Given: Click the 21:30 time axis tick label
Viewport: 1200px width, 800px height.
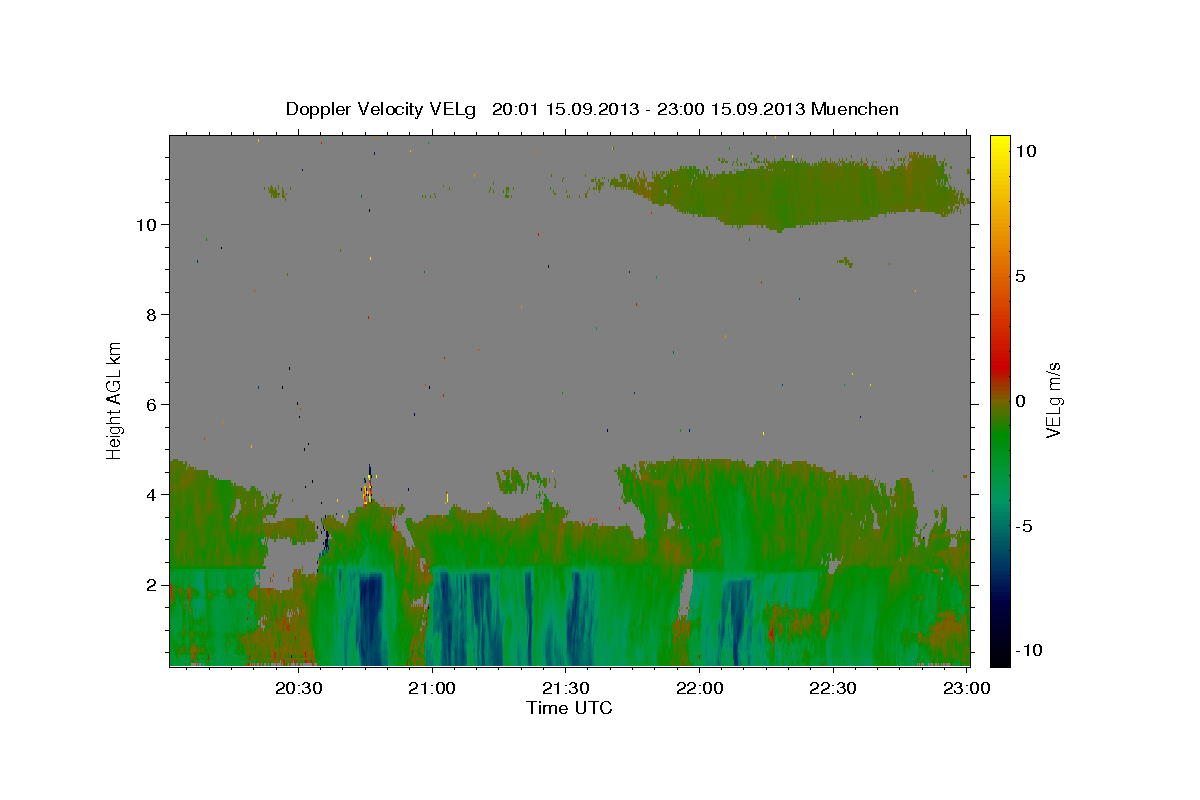Looking at the screenshot, I should click(566, 688).
